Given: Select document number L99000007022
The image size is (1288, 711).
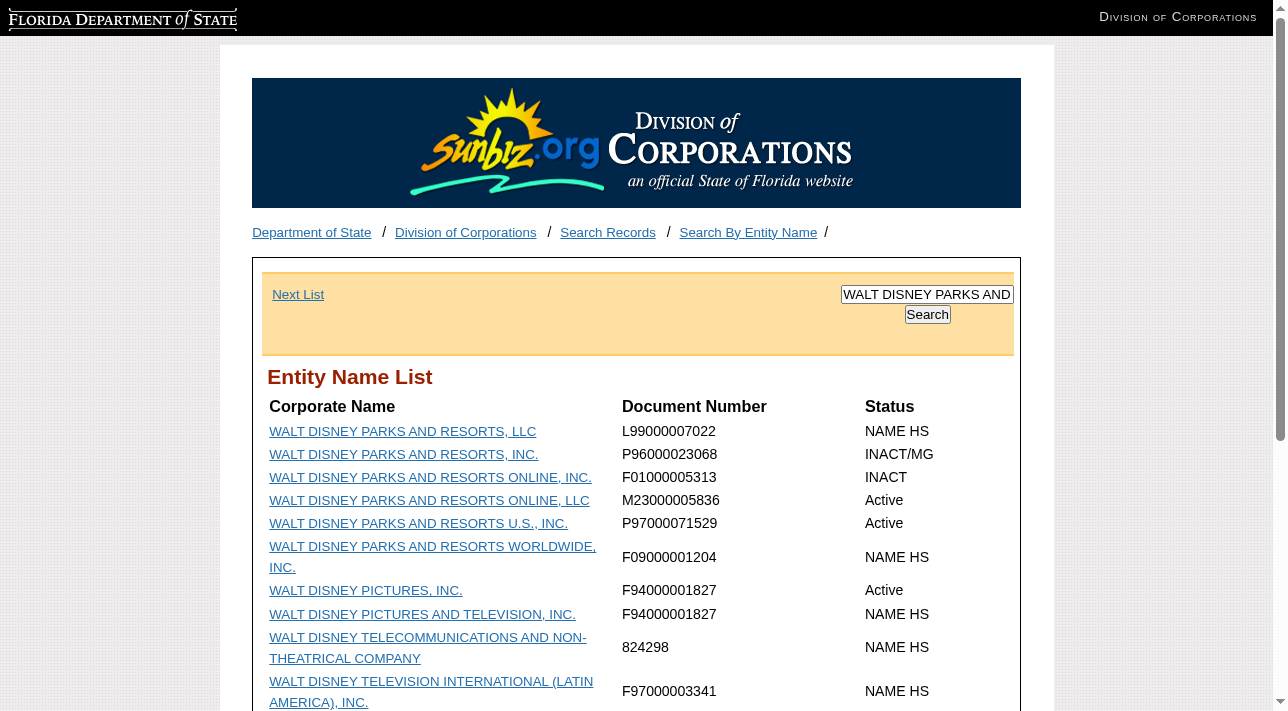Looking at the screenshot, I should pos(669,432).
